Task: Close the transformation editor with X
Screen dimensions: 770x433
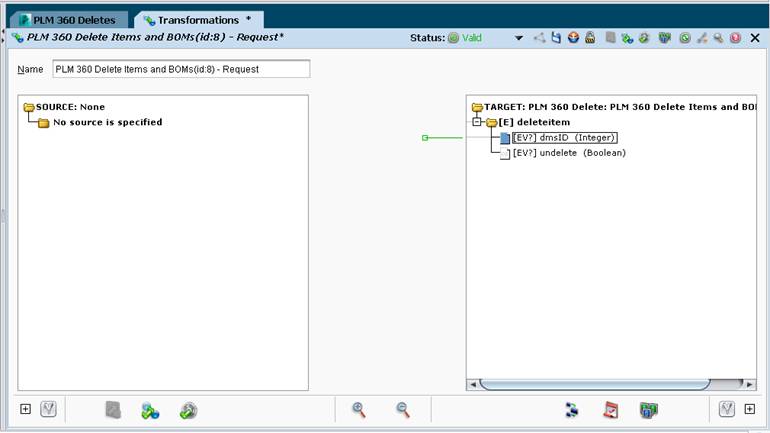Action: 755,38
